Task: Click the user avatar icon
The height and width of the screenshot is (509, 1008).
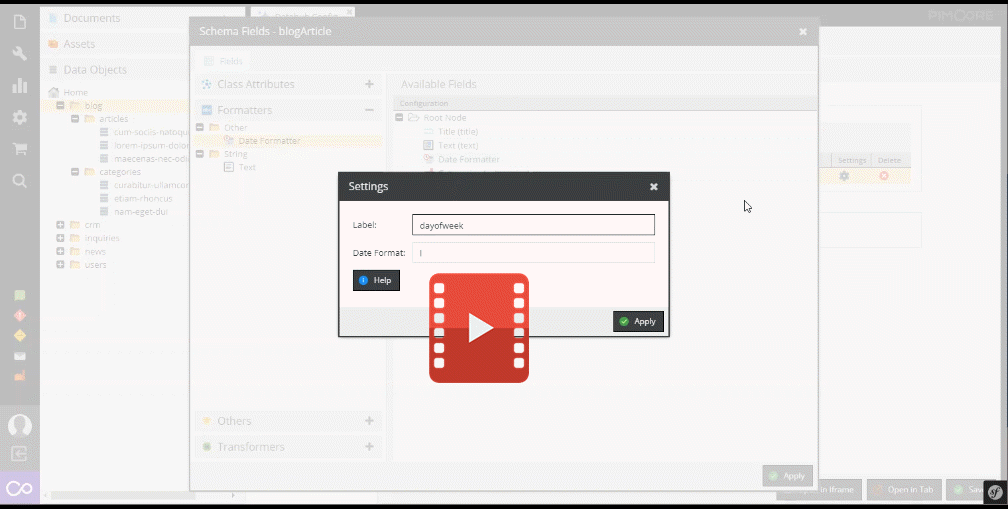Action: [x=19, y=425]
